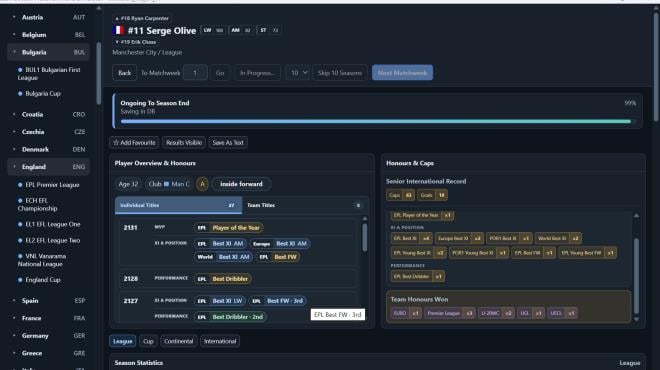This screenshot has width=660, height=370.
Task: Collapse the Bulgaria country entry
Action: coord(48,52)
